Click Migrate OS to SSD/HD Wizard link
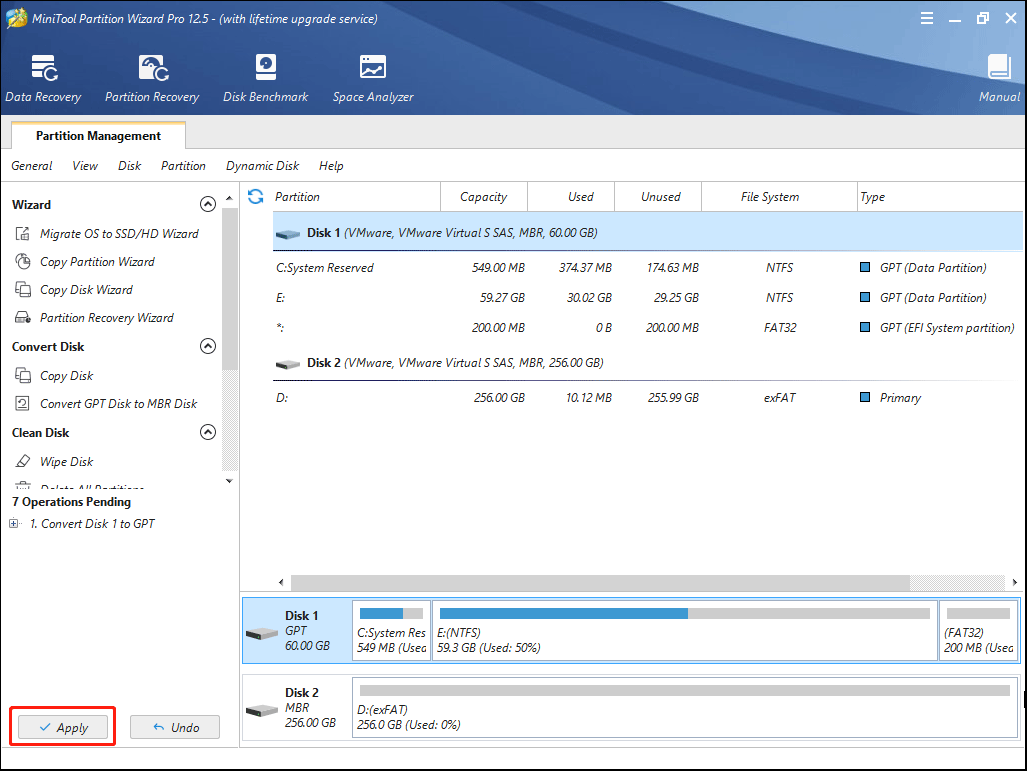This screenshot has width=1027, height=771. [x=119, y=234]
